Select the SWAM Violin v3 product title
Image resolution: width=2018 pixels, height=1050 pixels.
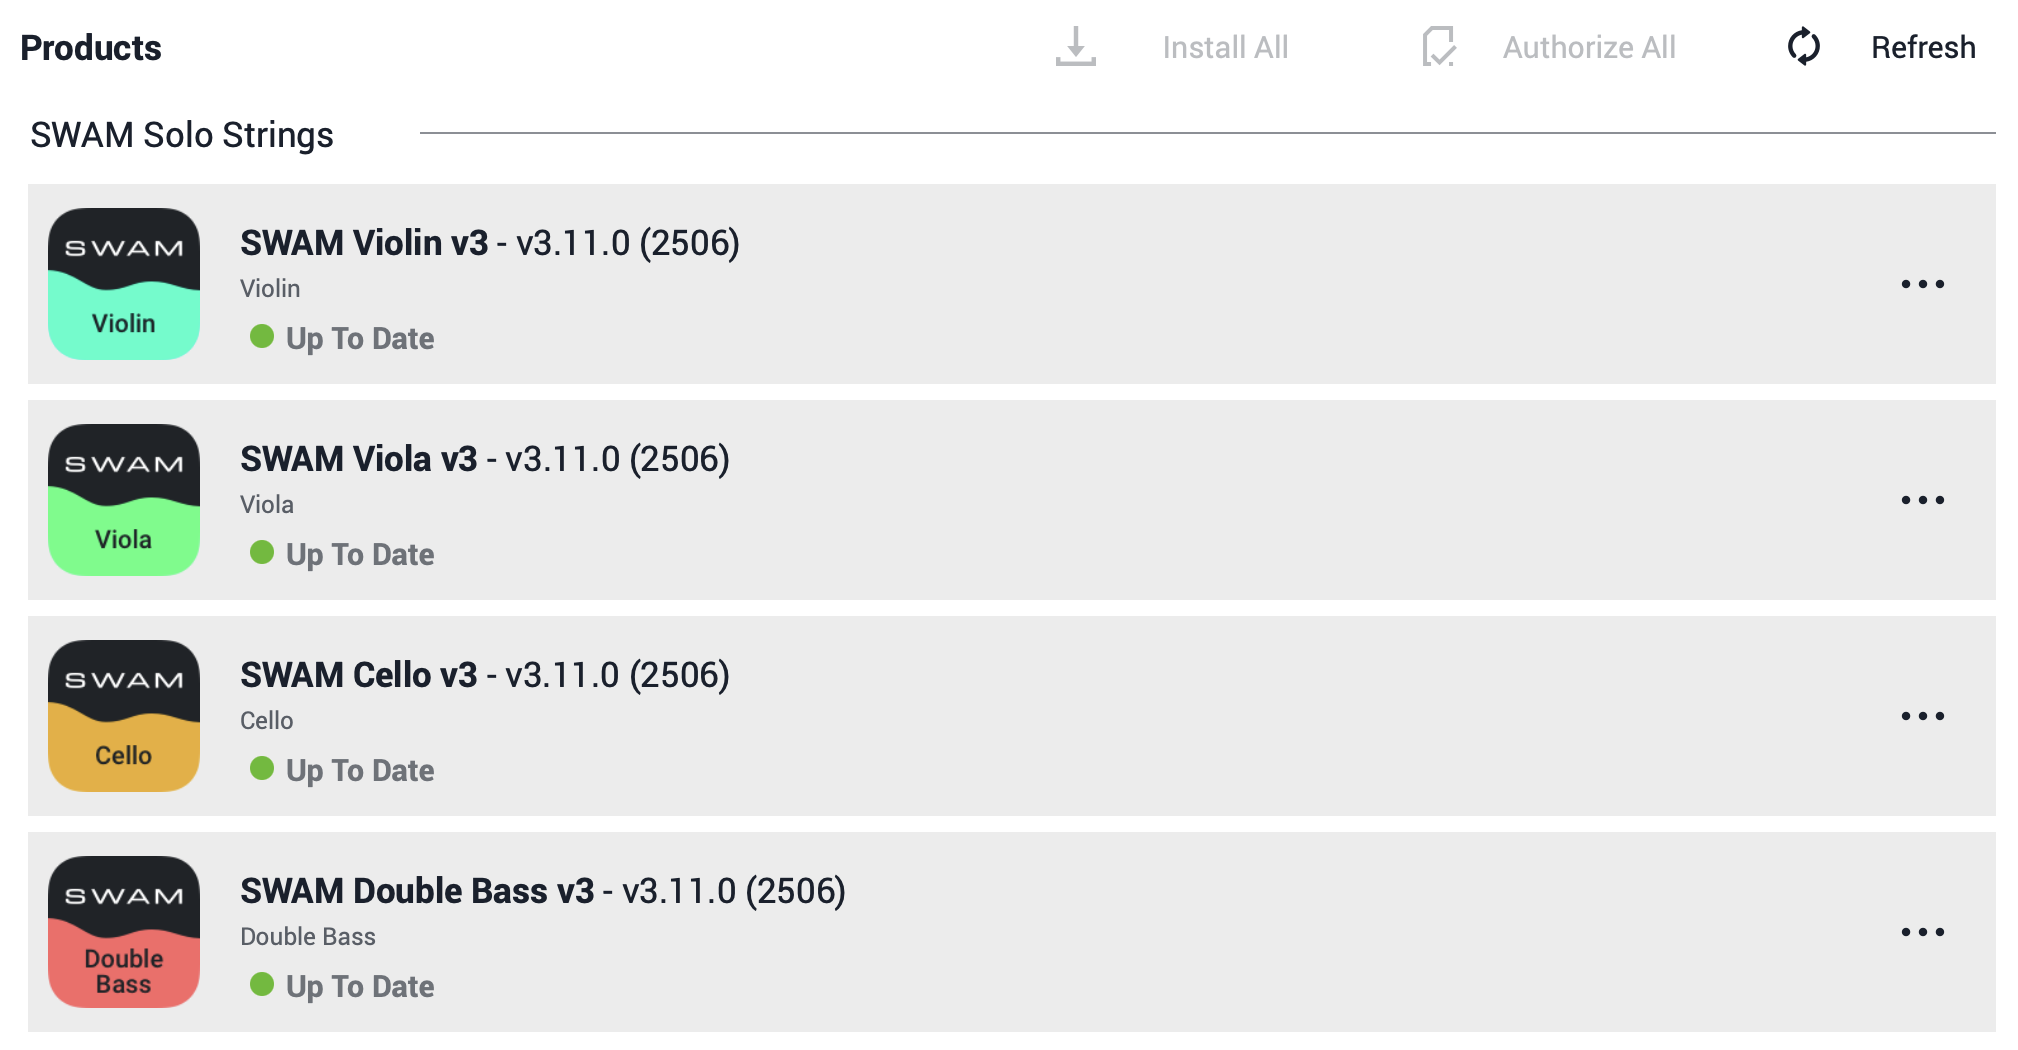364,243
